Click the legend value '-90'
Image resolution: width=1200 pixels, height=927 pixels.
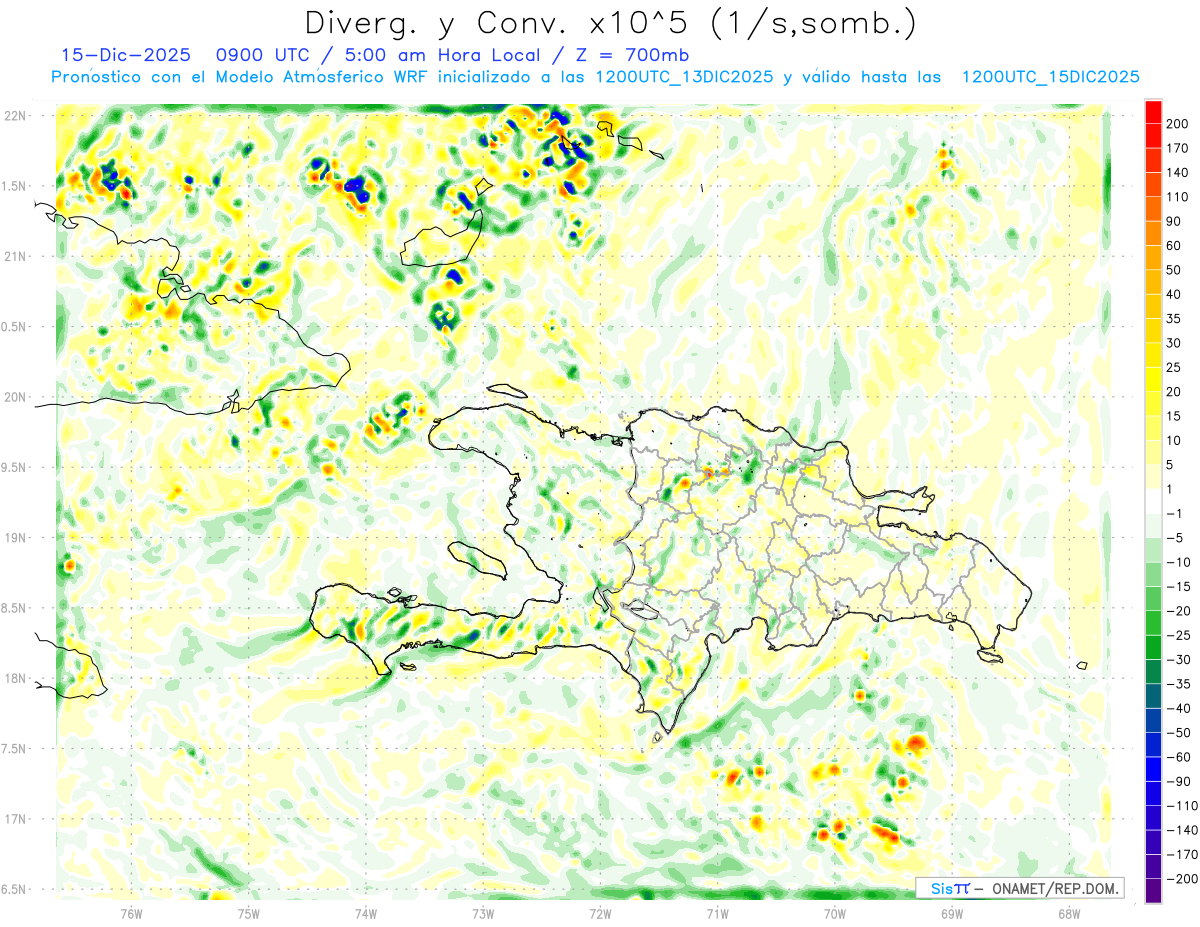[x=1179, y=782]
